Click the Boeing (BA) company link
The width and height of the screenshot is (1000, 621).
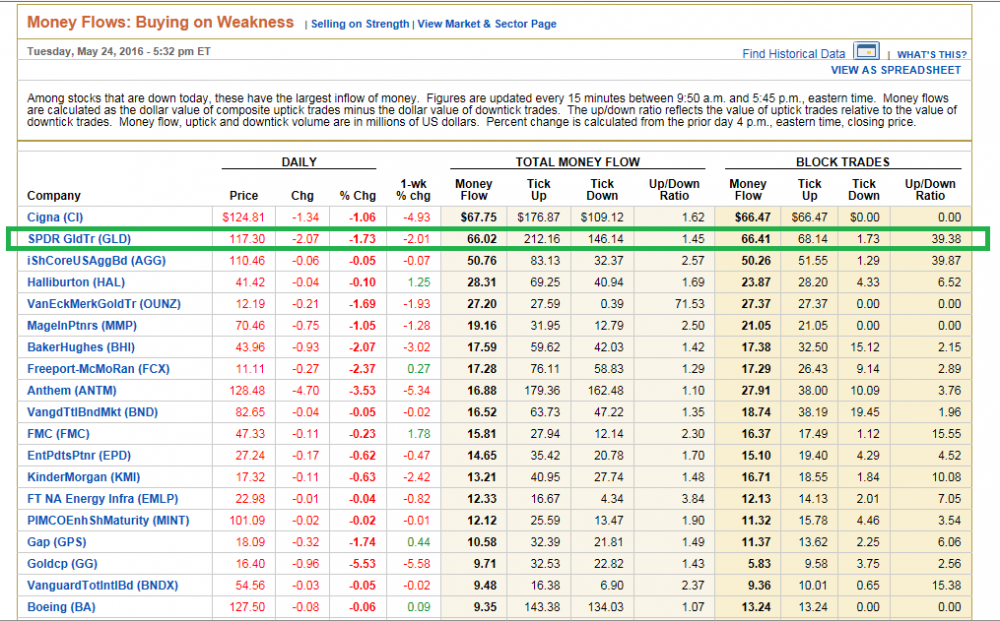pos(61,607)
